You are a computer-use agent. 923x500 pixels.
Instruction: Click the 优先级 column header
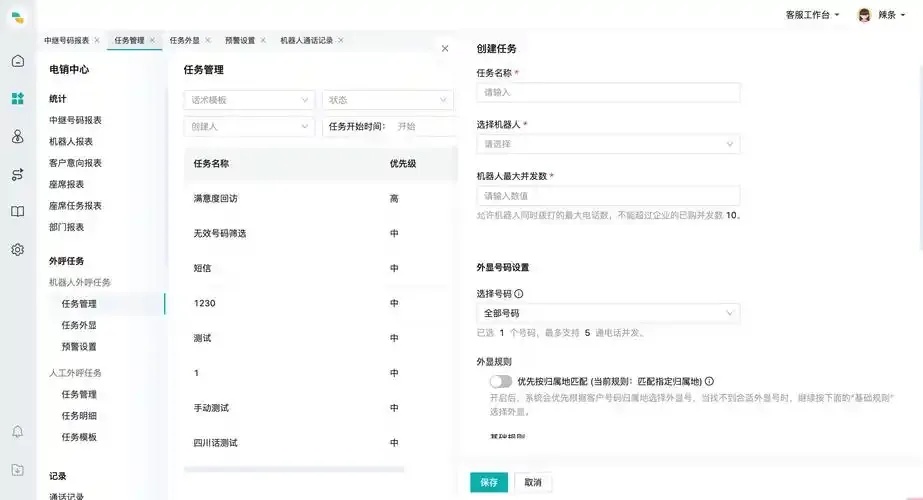point(403,164)
